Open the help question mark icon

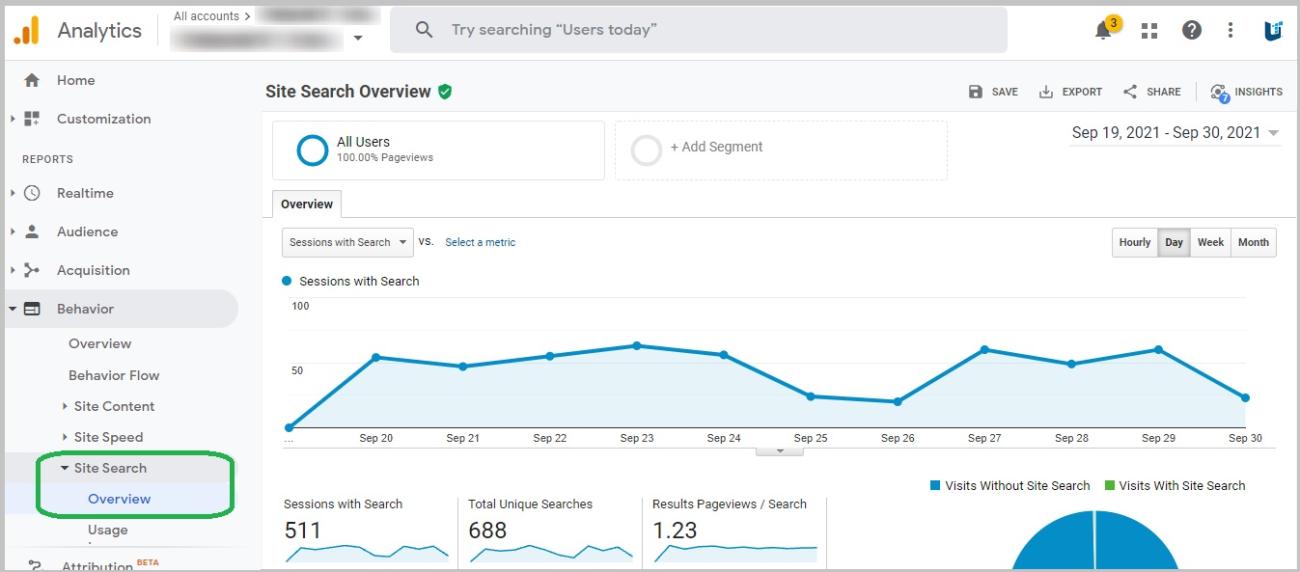[x=1191, y=31]
